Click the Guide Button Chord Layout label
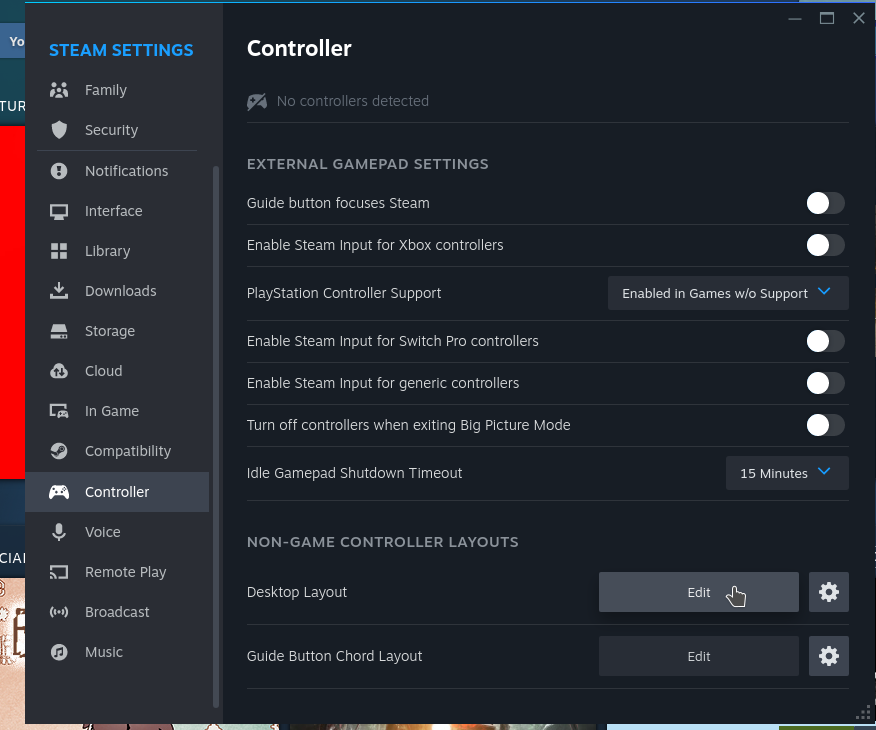 334,656
